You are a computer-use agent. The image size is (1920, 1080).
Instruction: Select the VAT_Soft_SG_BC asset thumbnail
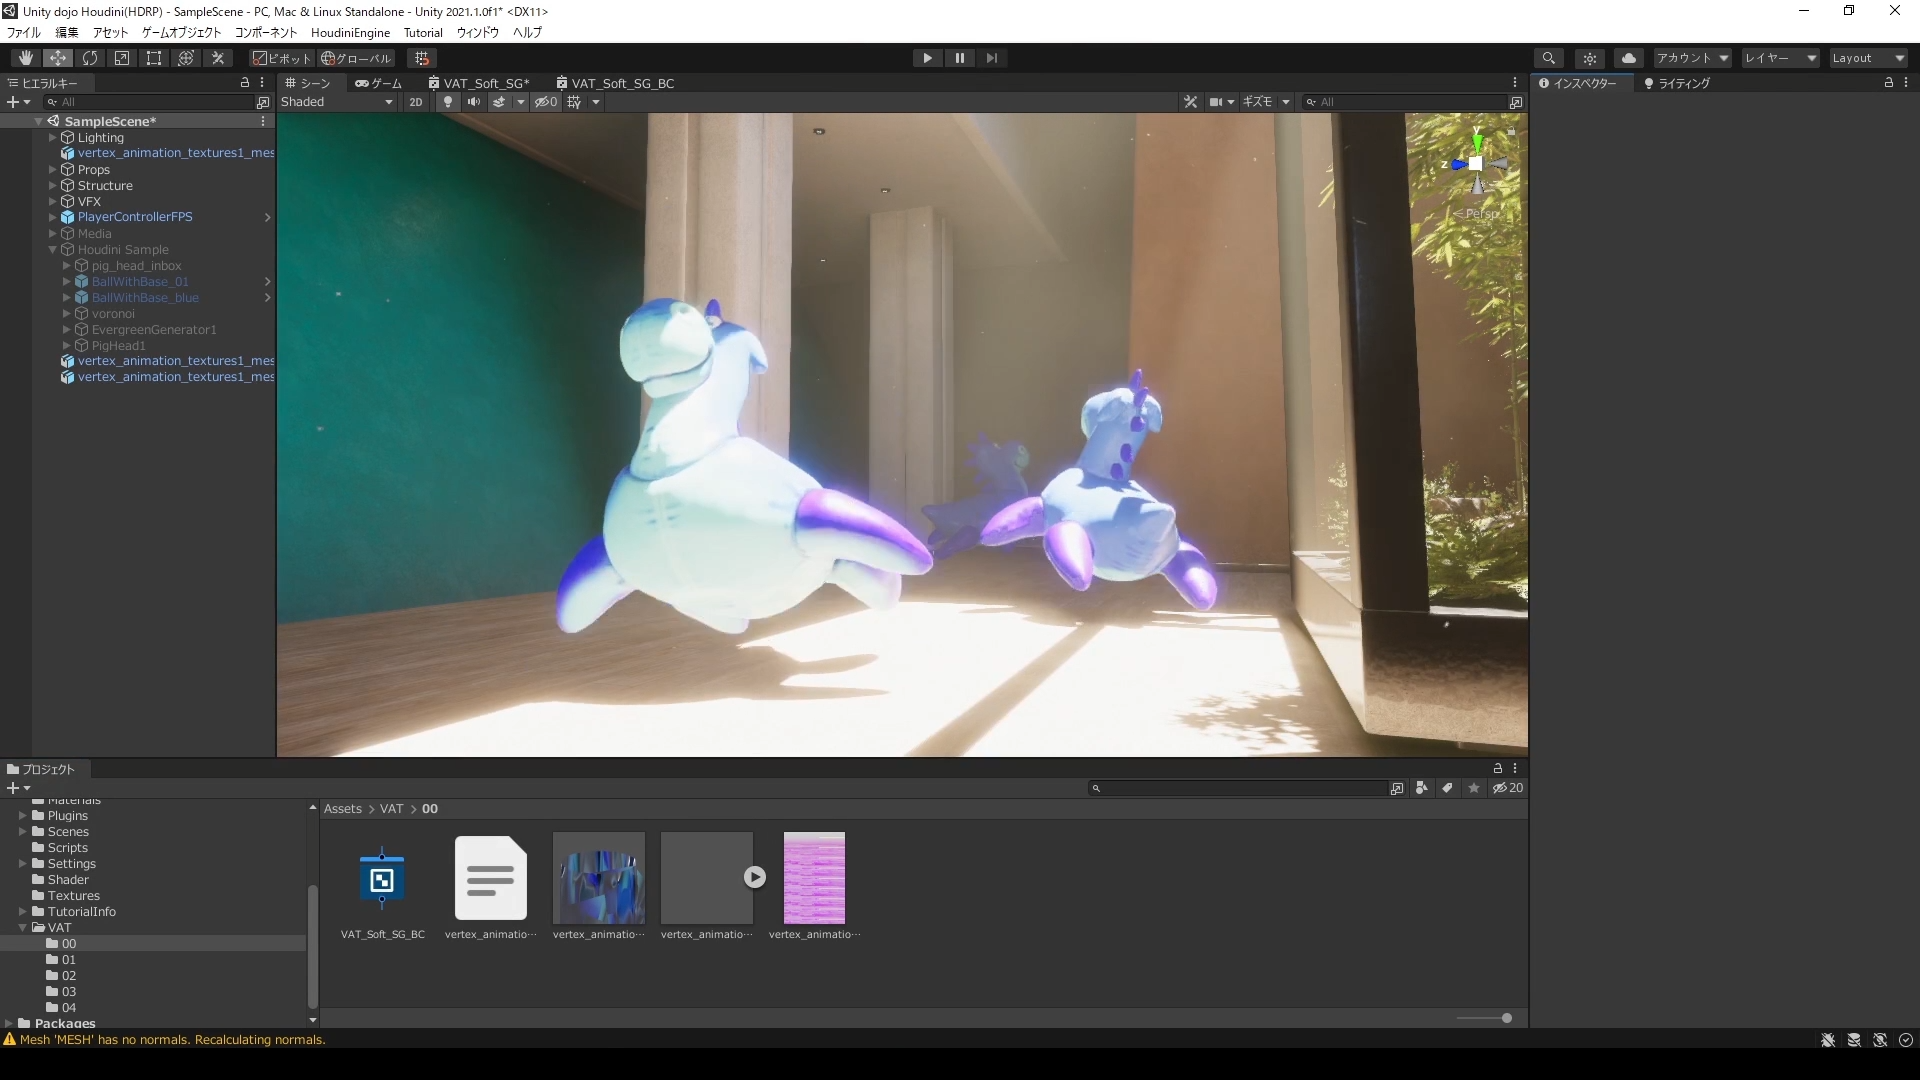(x=382, y=880)
